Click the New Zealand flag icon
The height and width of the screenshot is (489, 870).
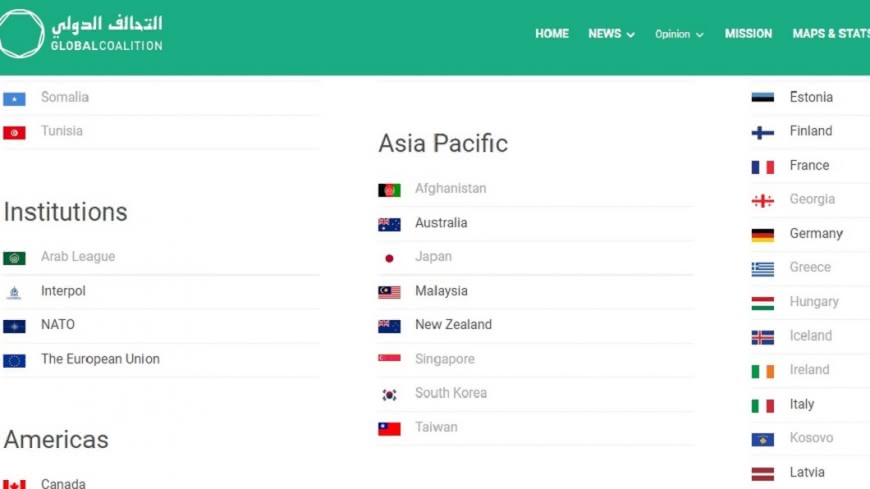pos(390,326)
